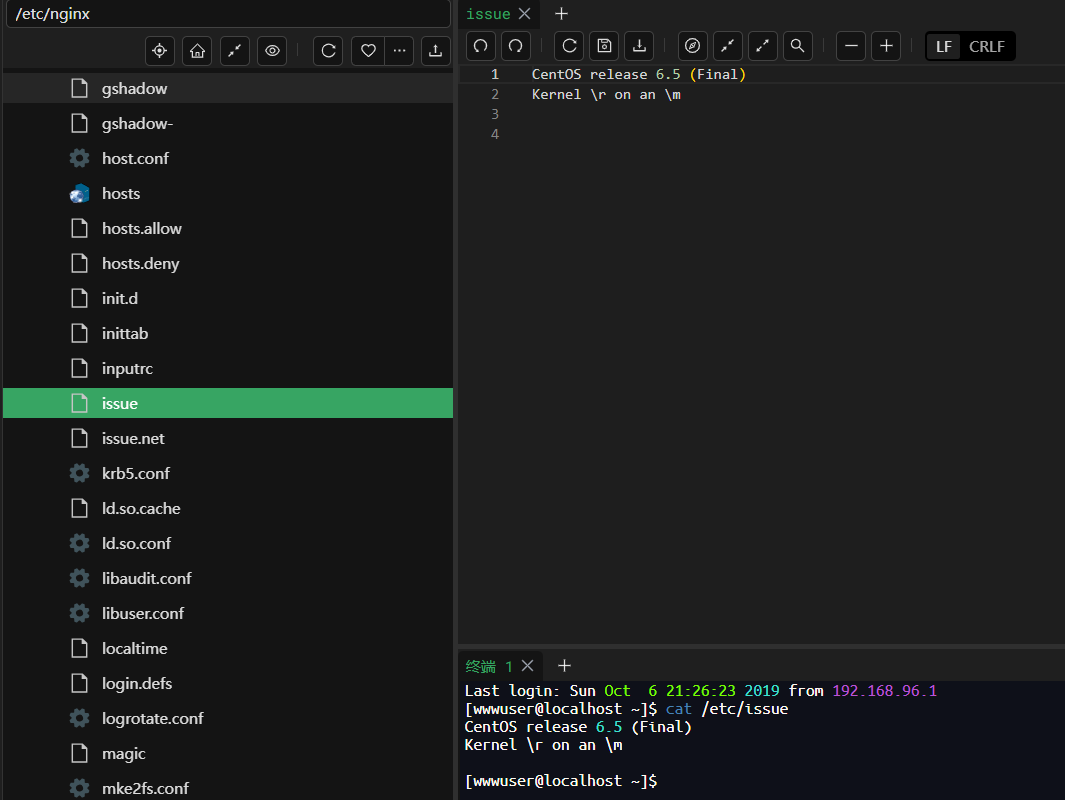Go to home directory icon
Viewport: 1065px width, 800px height.
(x=198, y=51)
